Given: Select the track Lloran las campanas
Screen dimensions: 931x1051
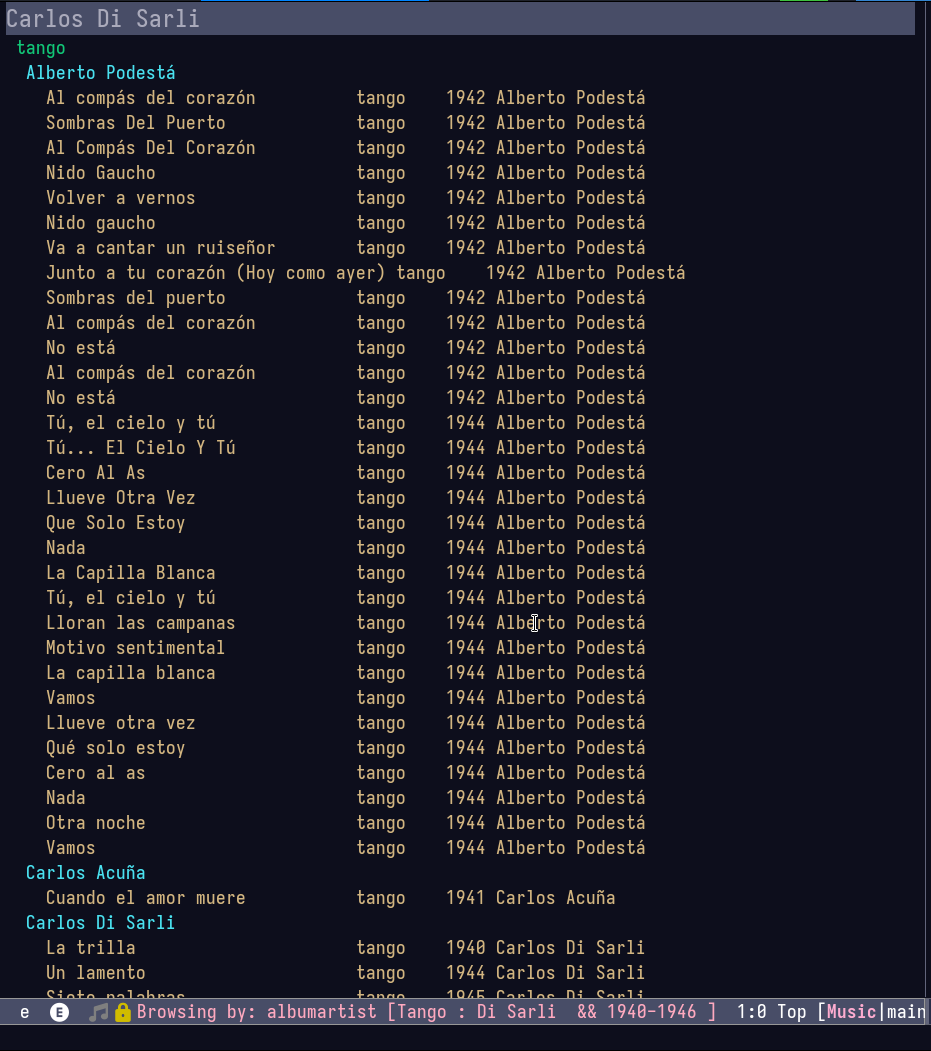Looking at the screenshot, I should [x=346, y=623].
